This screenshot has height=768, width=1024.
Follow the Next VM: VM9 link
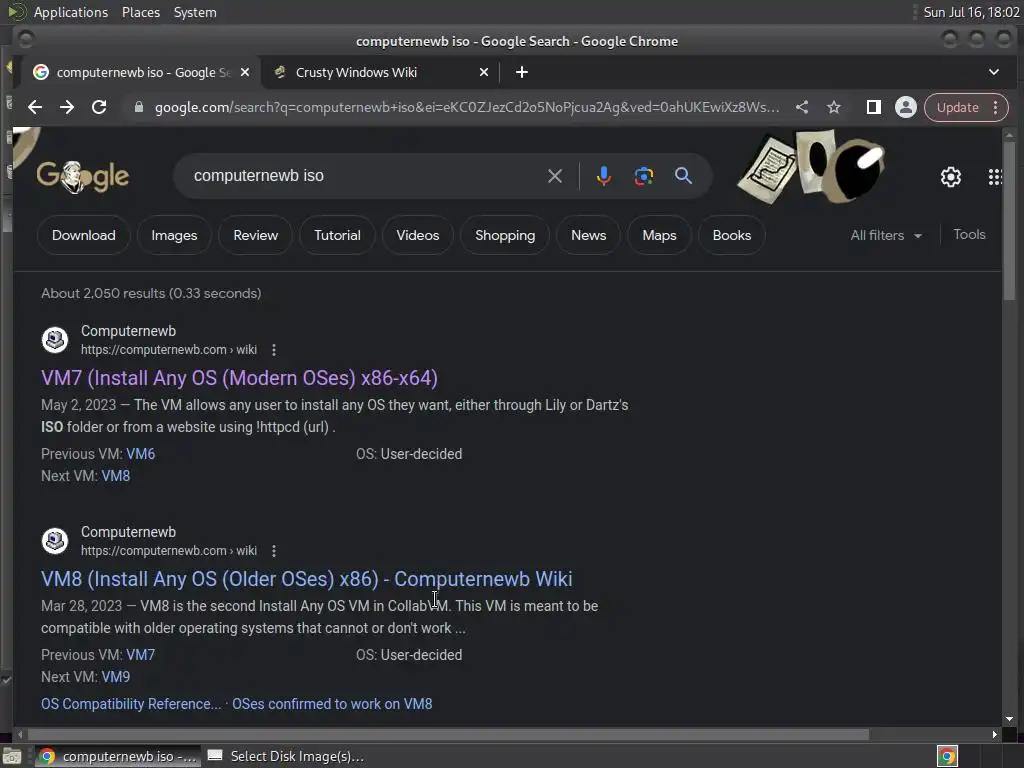pos(116,677)
